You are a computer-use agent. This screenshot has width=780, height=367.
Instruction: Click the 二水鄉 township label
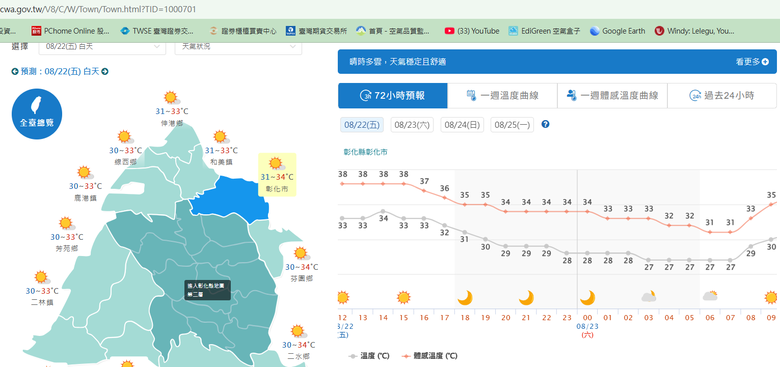(298, 356)
